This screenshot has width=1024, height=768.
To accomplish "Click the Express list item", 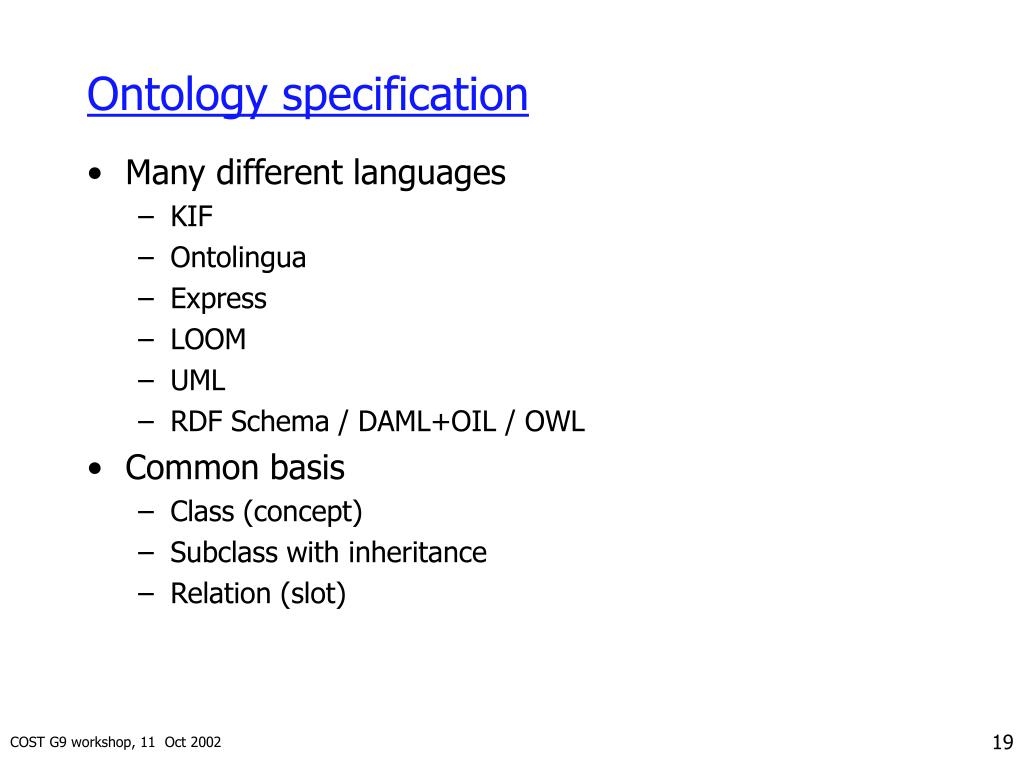I will pos(218,299).
